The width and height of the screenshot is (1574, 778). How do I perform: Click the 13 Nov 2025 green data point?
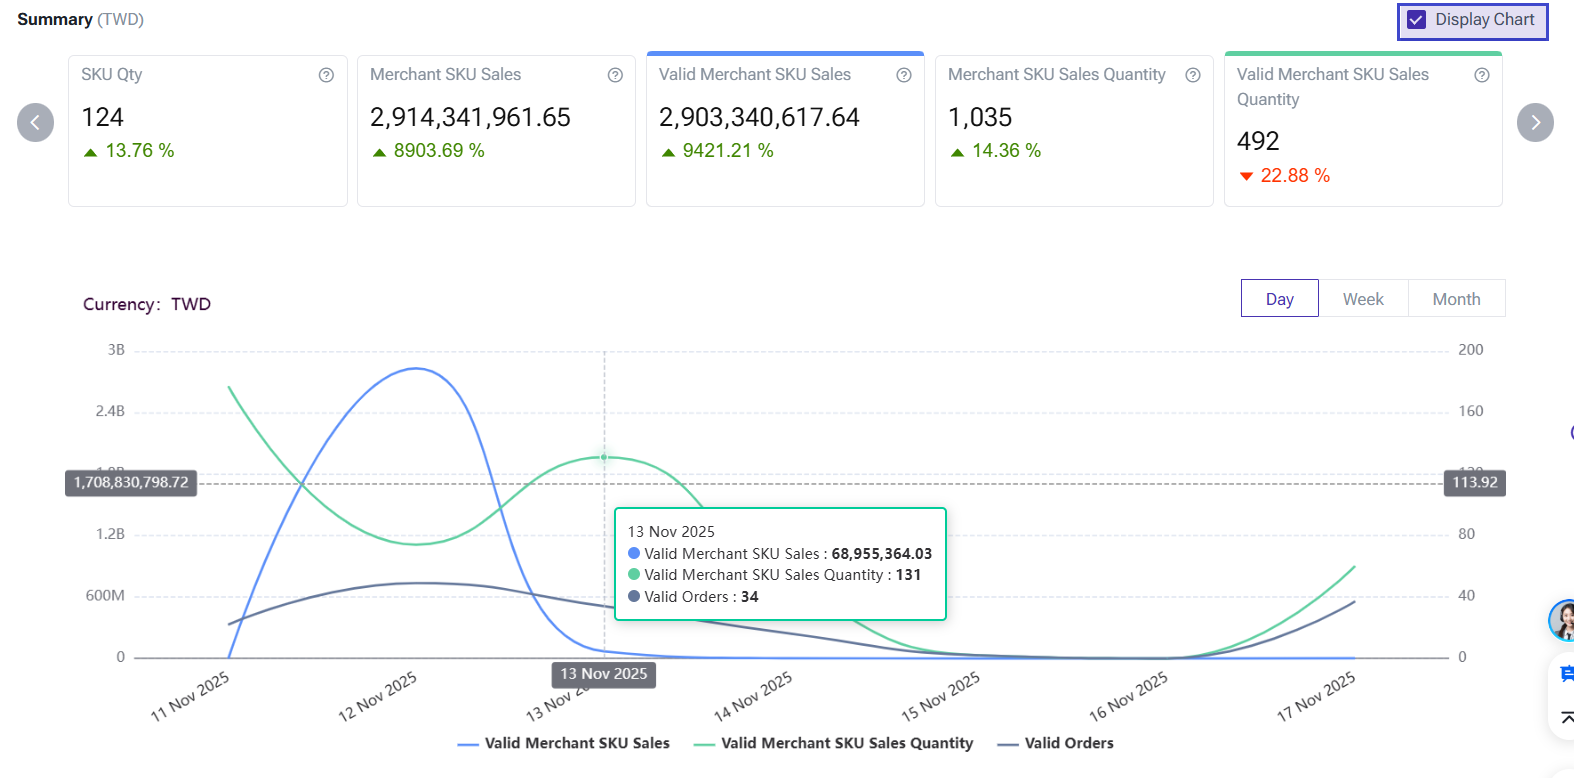coord(604,457)
